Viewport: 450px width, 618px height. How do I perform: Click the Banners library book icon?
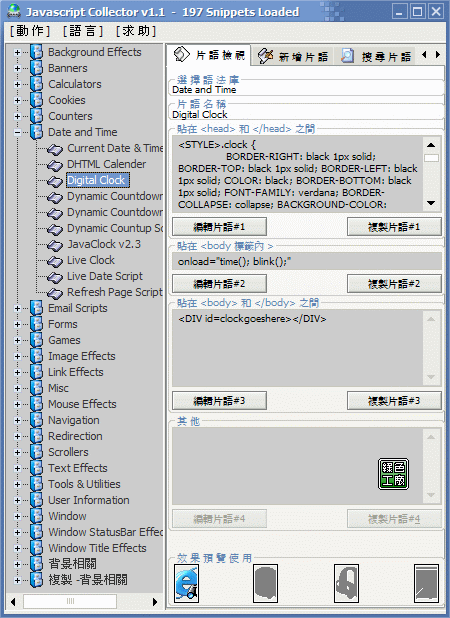[x=37, y=68]
